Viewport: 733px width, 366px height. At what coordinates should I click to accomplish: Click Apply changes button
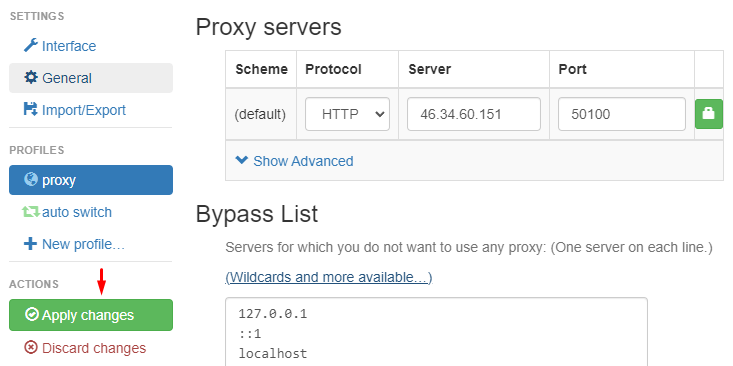91,315
